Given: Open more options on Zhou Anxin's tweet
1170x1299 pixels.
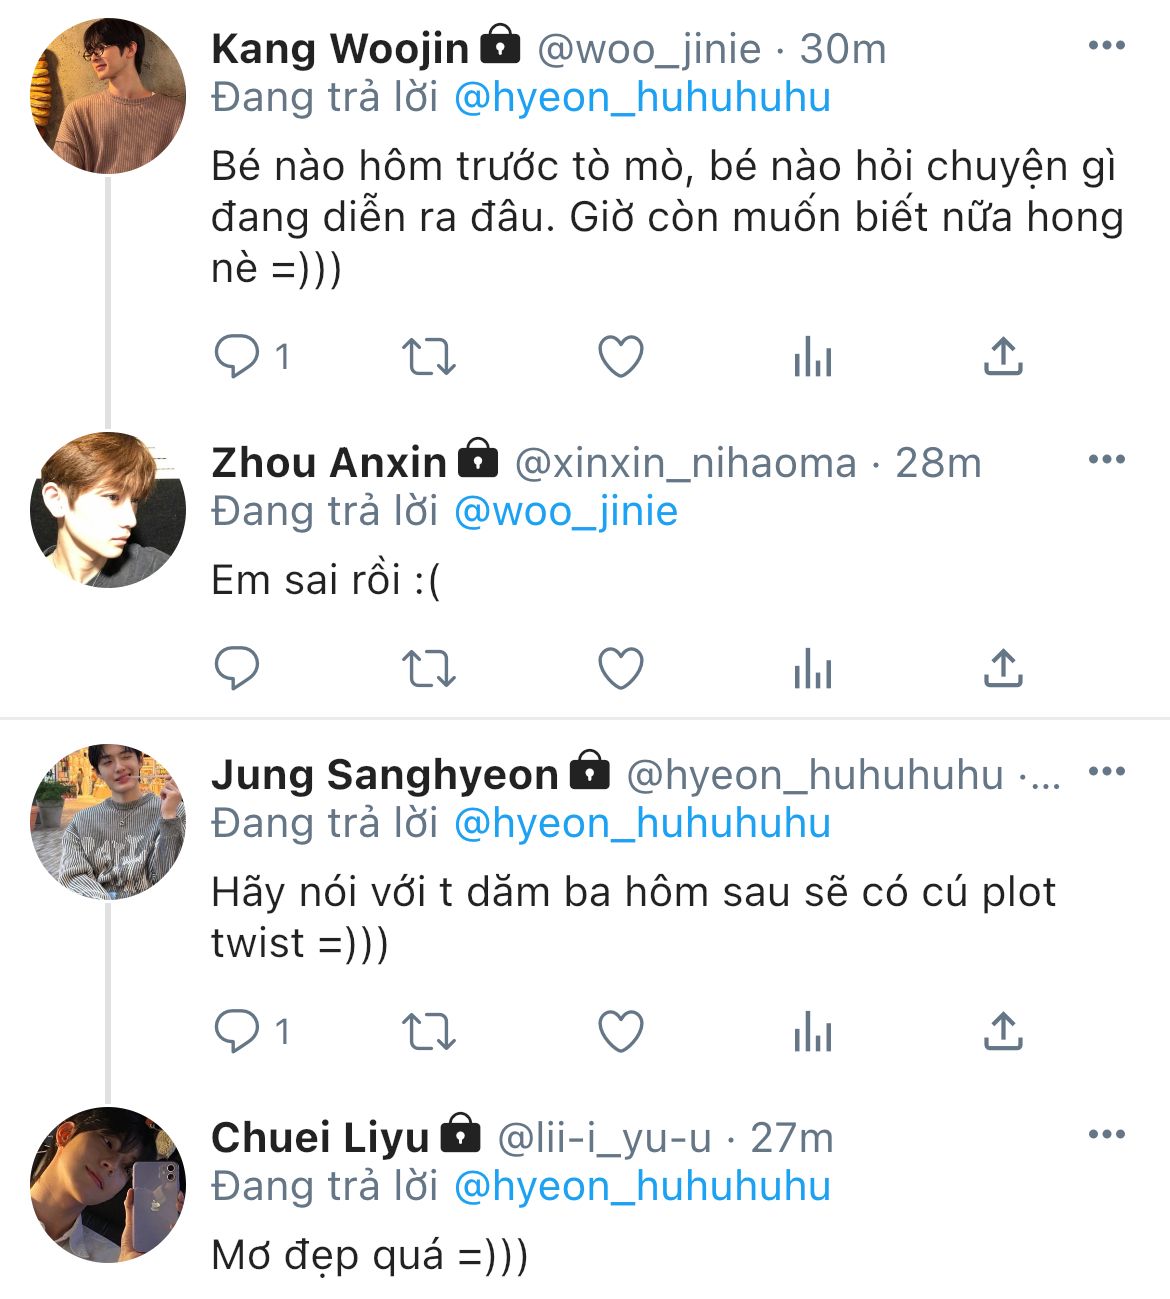Looking at the screenshot, I should tap(1106, 460).
